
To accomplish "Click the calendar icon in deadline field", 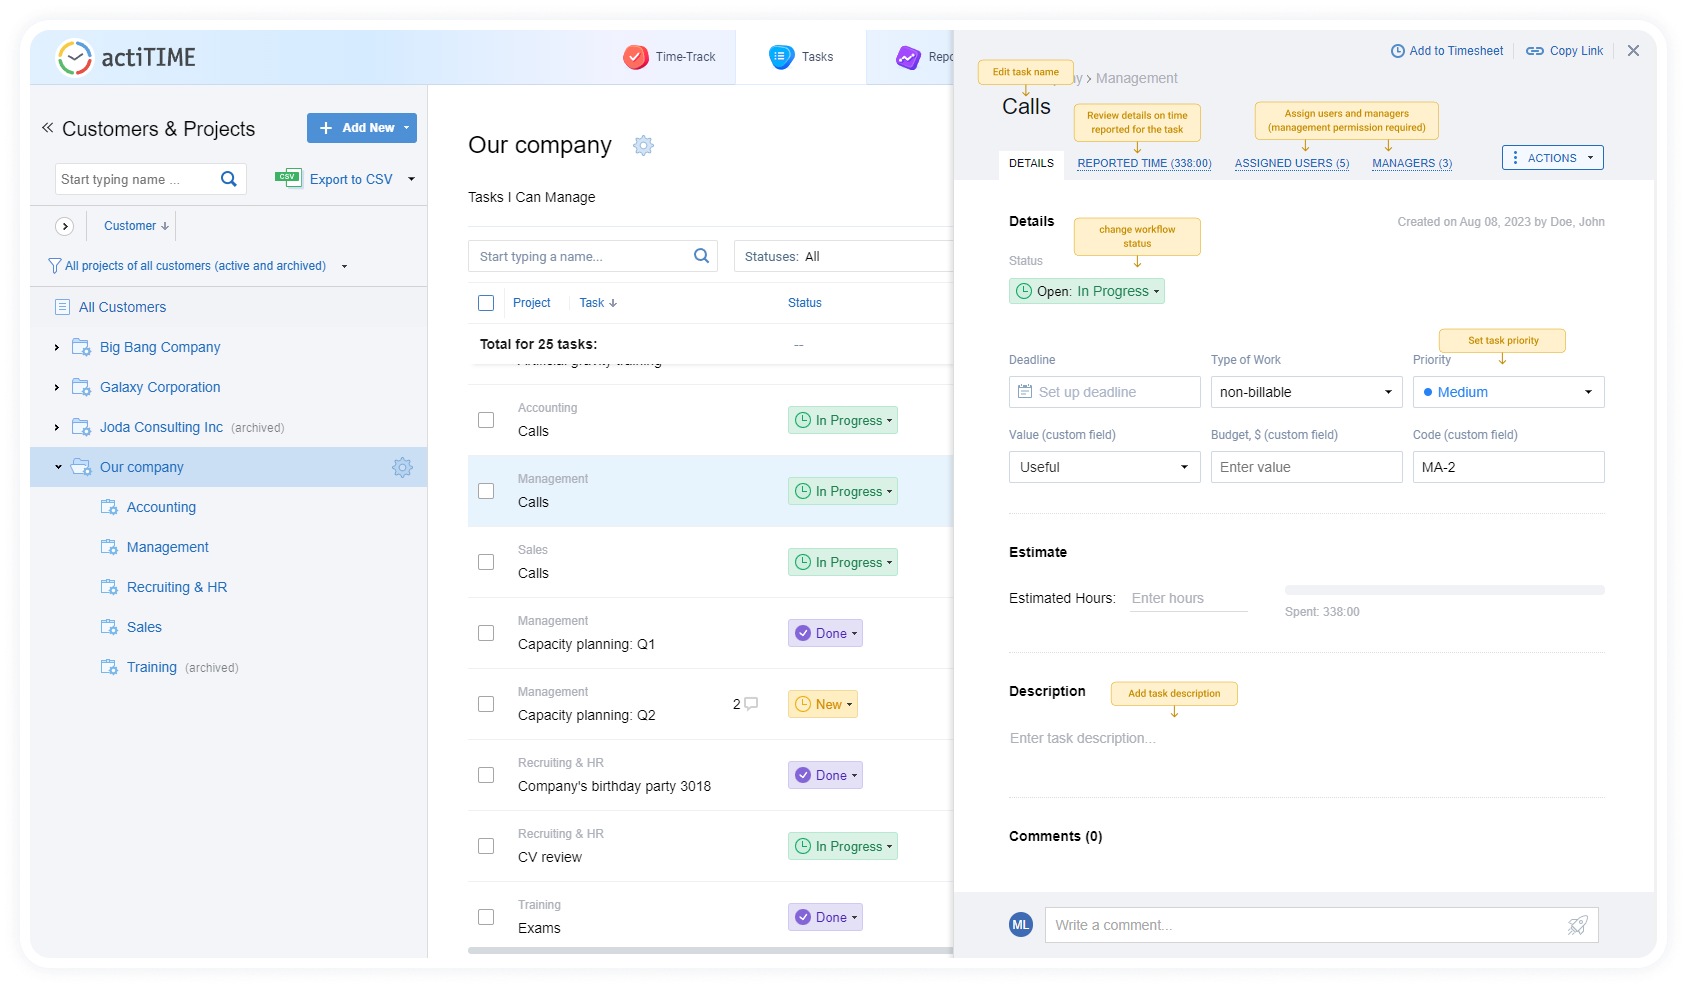I will coord(1025,392).
